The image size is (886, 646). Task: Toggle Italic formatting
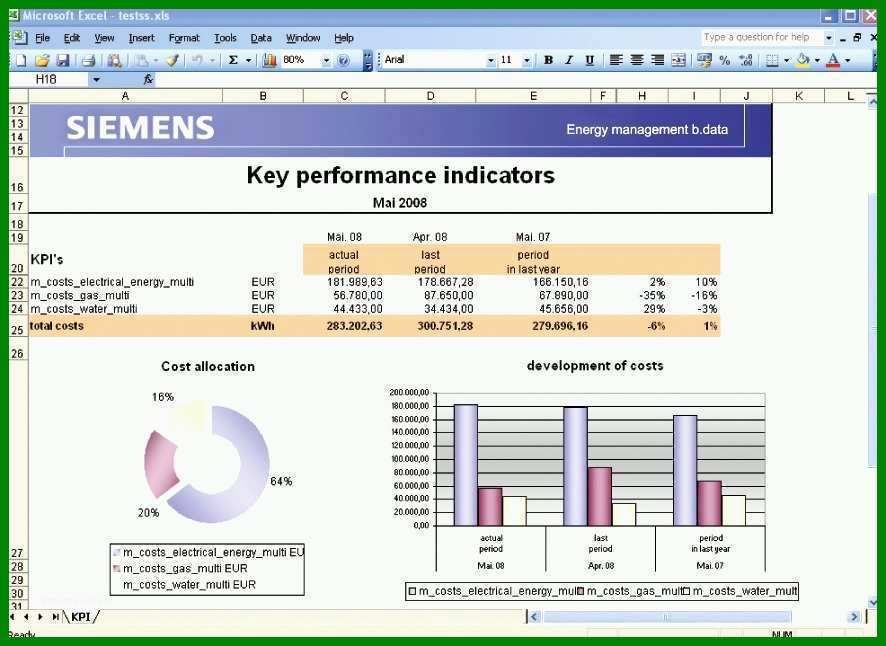(569, 60)
